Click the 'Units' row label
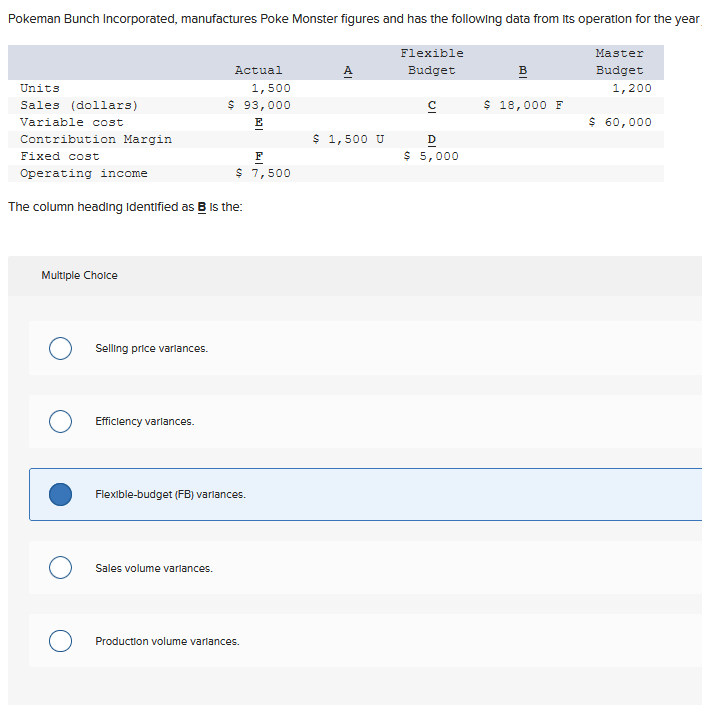This screenshot has width=702, height=705. (40, 88)
